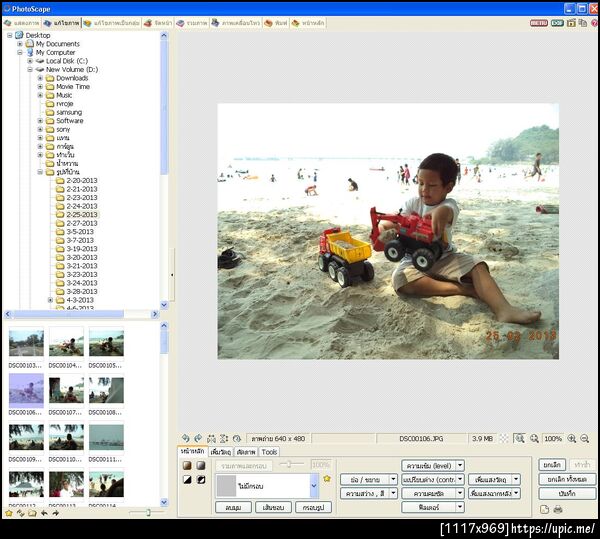This screenshot has height=539, width=600.
Task: Click the zoom in plus magnifier
Action: (572, 438)
